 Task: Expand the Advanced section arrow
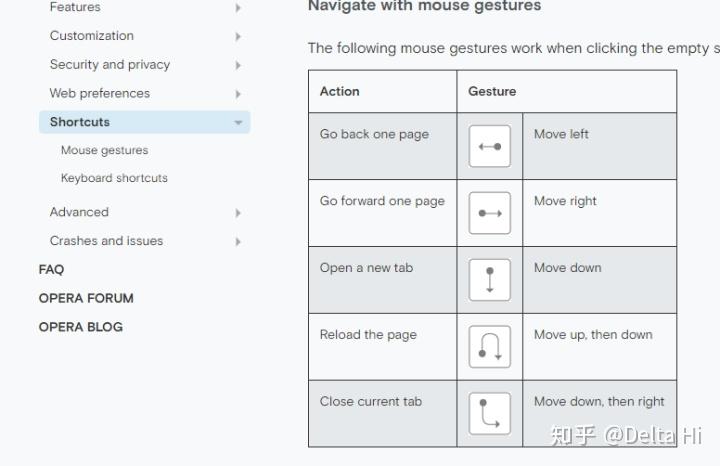pos(238,213)
